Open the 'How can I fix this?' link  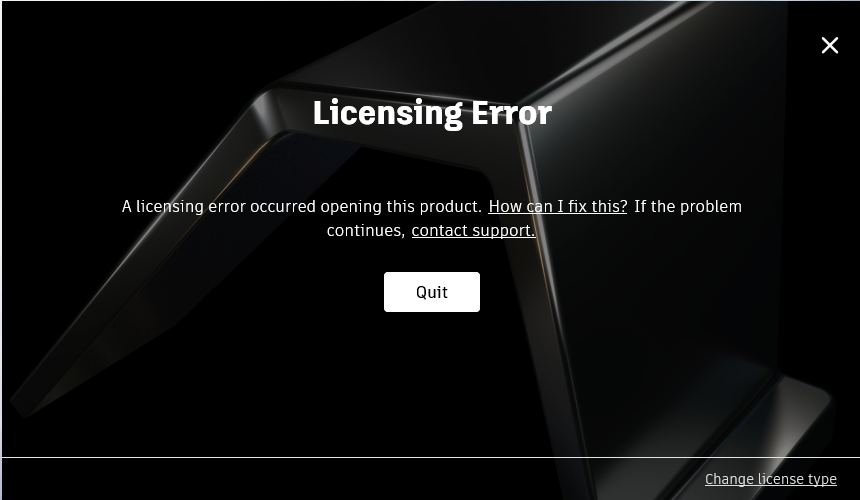click(557, 207)
